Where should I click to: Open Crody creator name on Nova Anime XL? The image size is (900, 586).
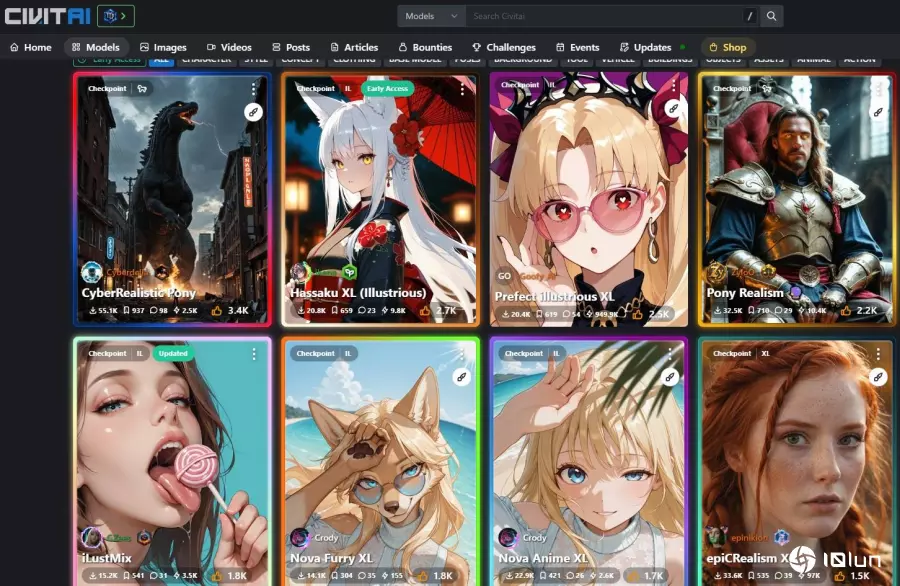534,538
